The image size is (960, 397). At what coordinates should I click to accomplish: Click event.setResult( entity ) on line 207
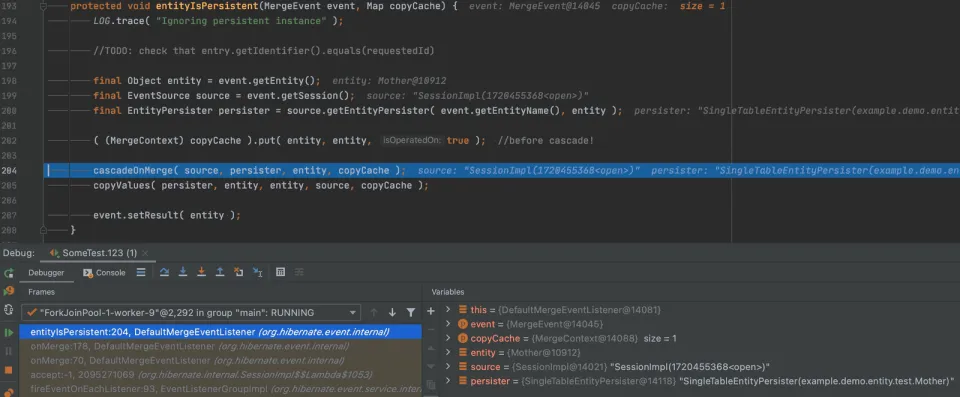tap(167, 215)
